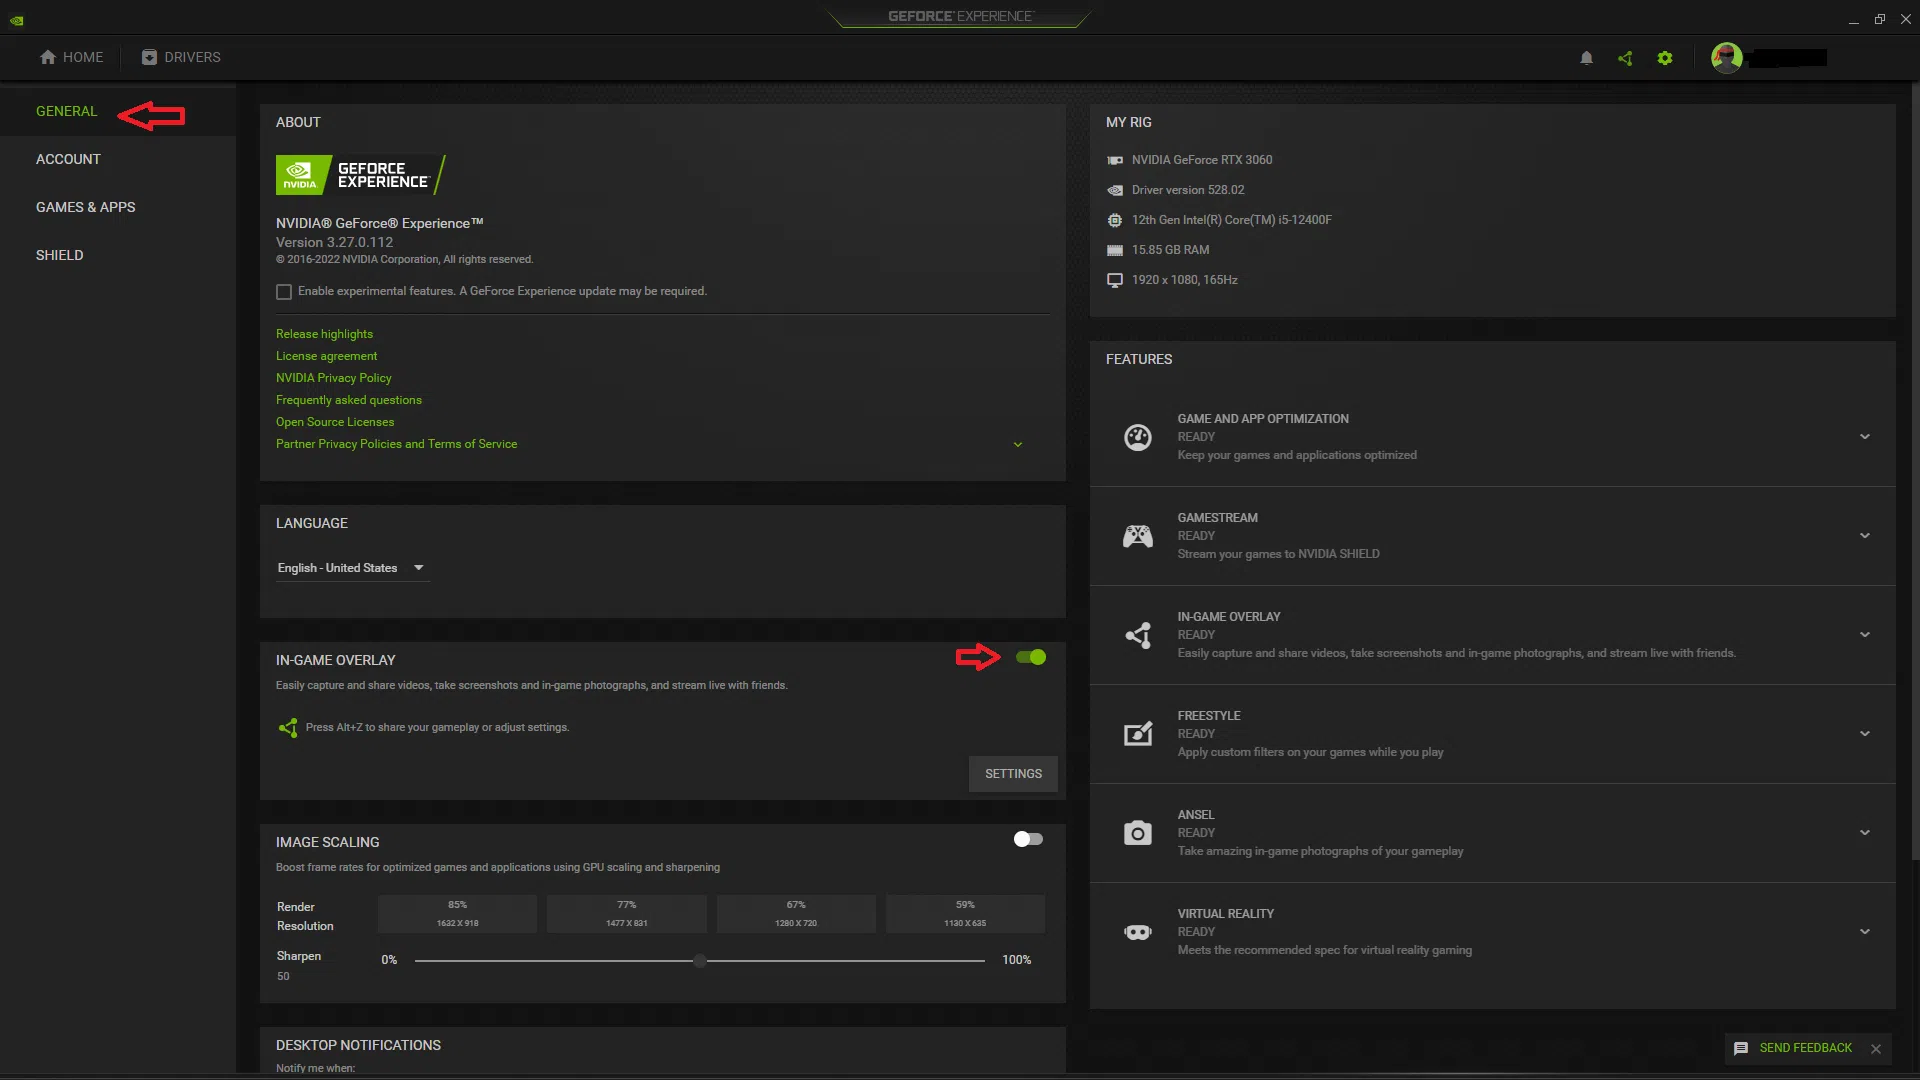Expand Game and App Optimization feature
The width and height of the screenshot is (1920, 1080).
coord(1864,437)
